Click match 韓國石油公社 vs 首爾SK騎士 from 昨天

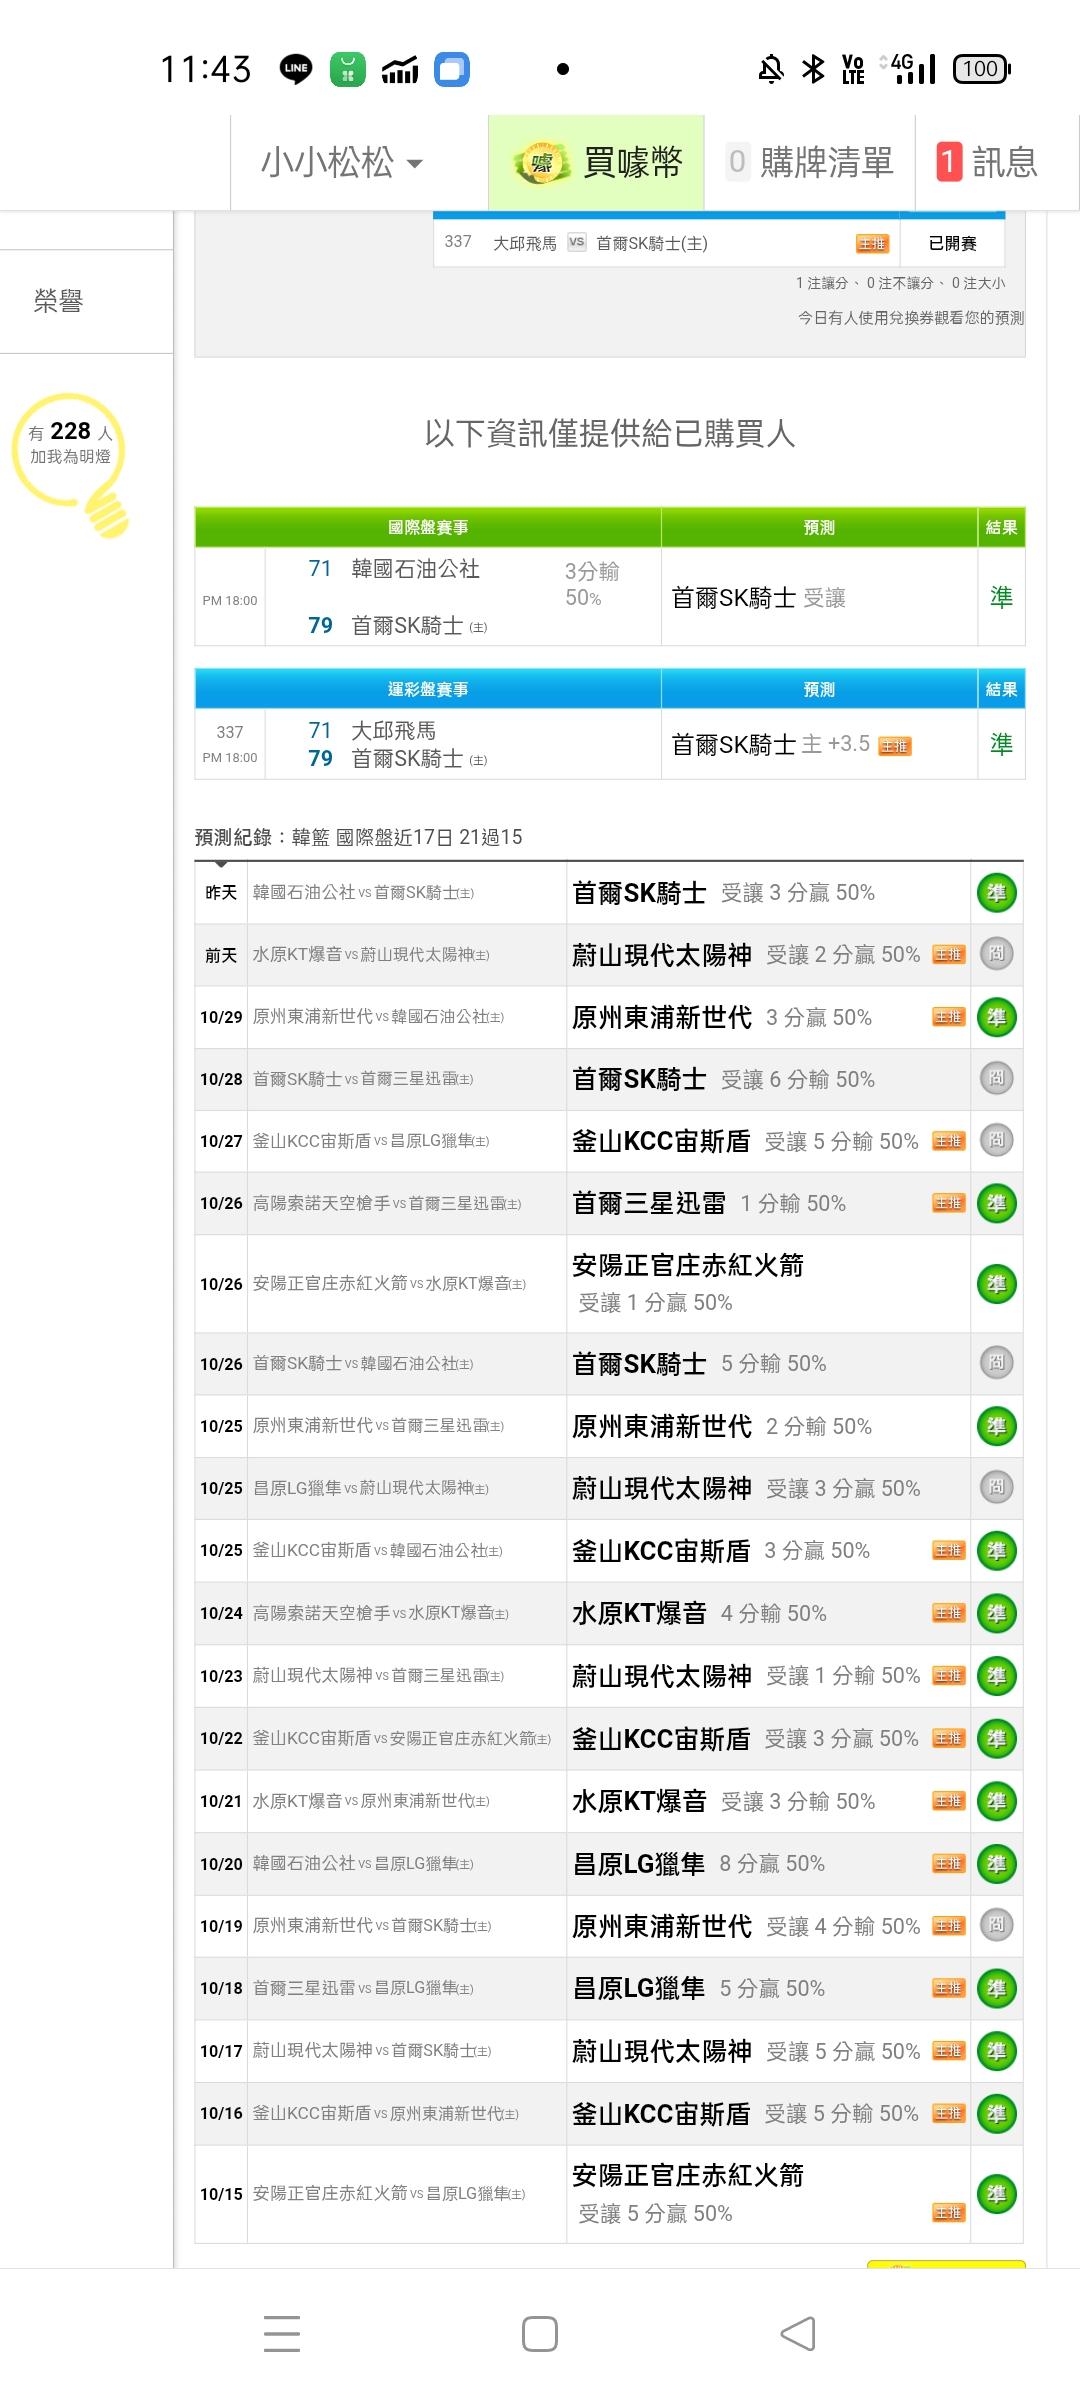tap(364, 892)
